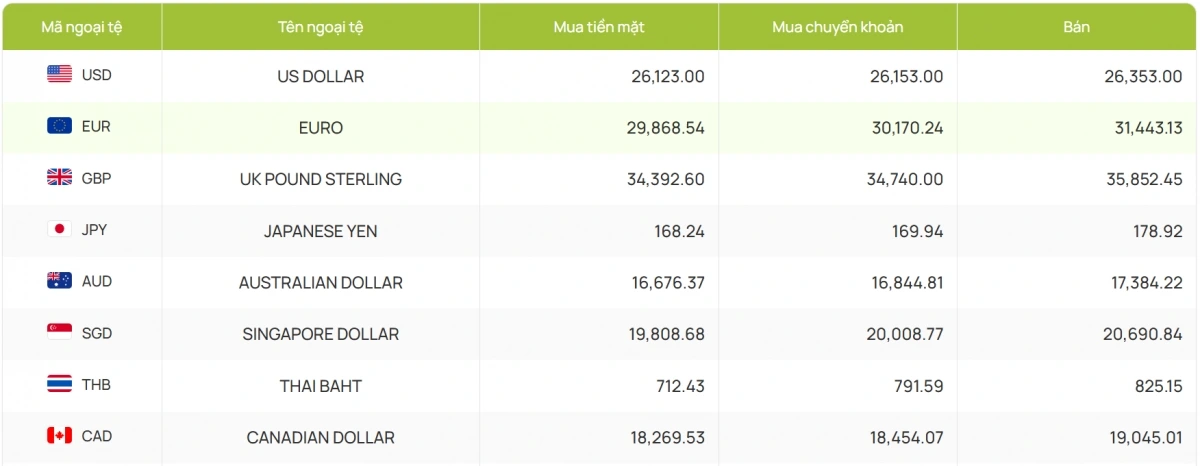Click the THAI BAHT name cell
Screen dimensions: 1200x466
[x=320, y=386]
